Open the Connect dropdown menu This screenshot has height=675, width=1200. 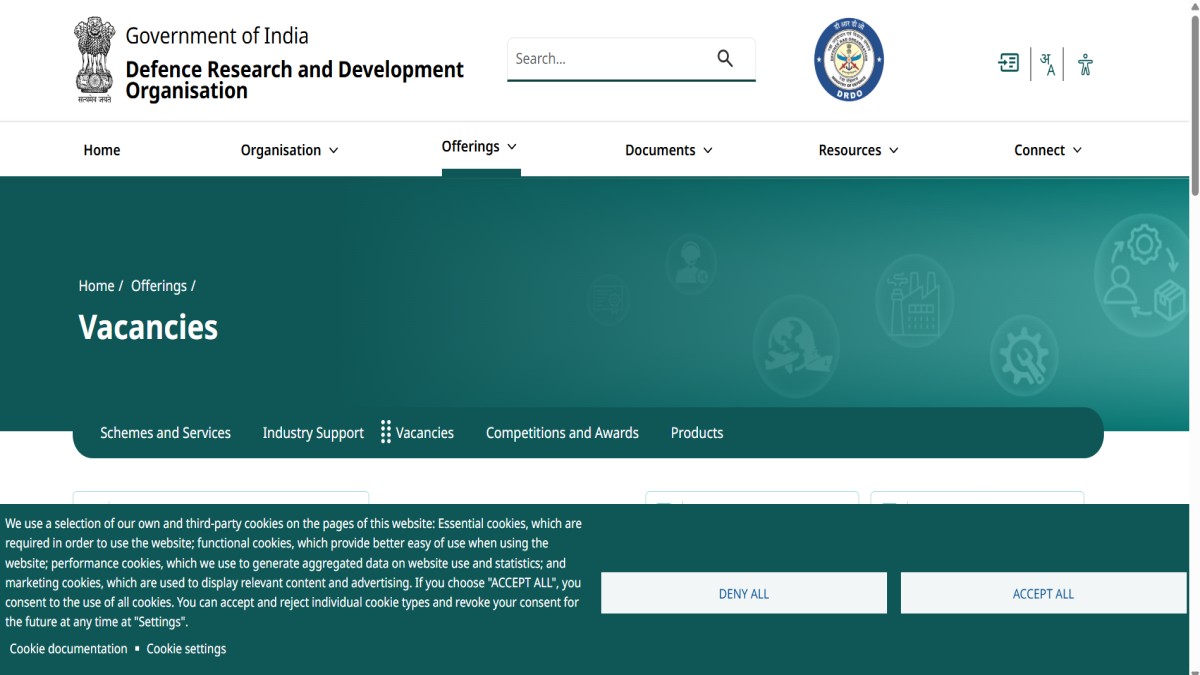point(1047,150)
